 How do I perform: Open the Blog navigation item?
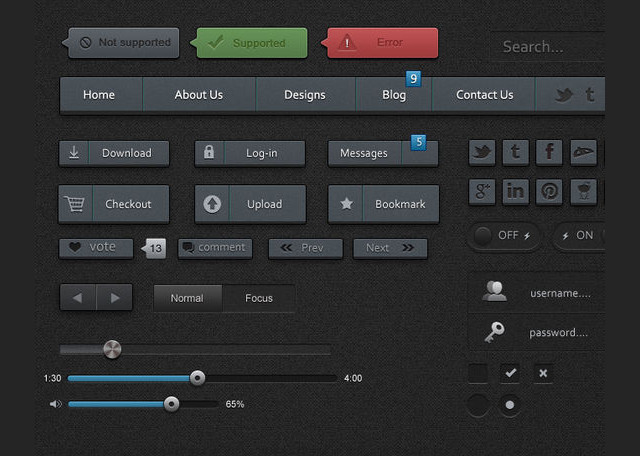pos(394,95)
